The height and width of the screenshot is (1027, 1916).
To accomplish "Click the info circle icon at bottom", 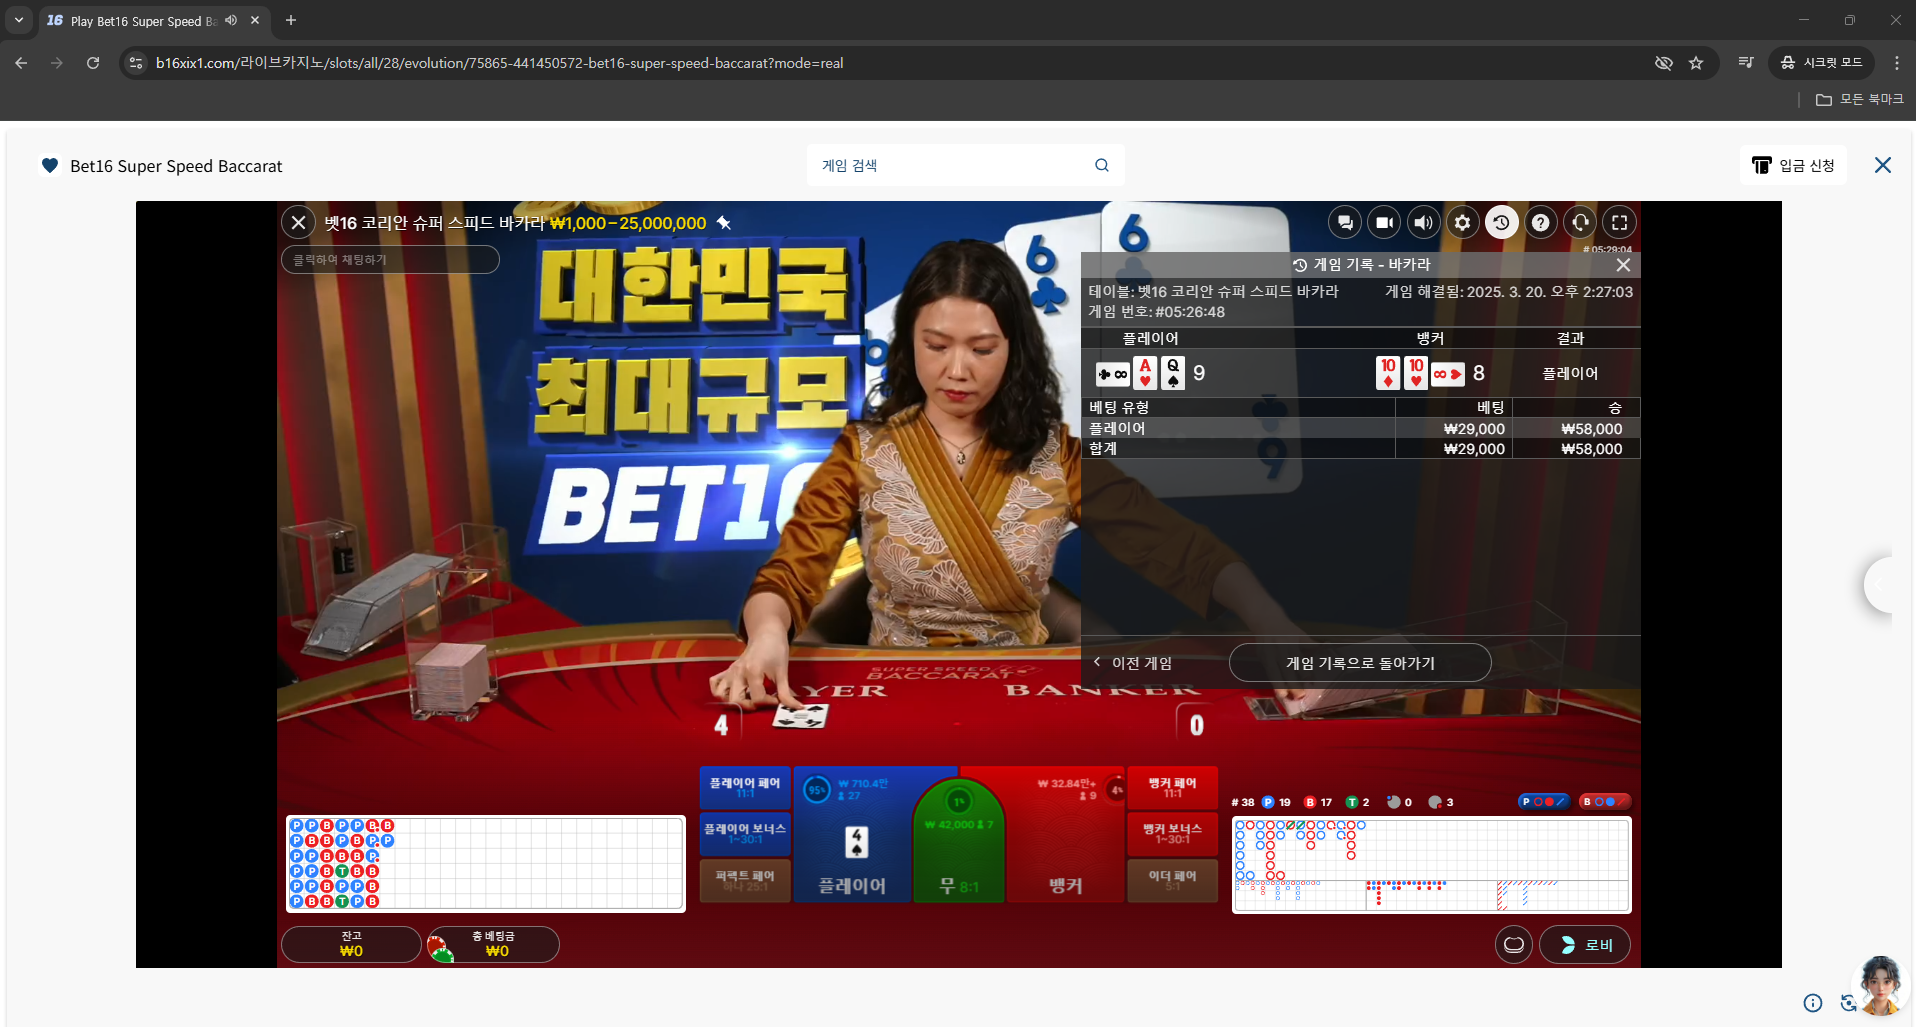I will coord(1813,1003).
